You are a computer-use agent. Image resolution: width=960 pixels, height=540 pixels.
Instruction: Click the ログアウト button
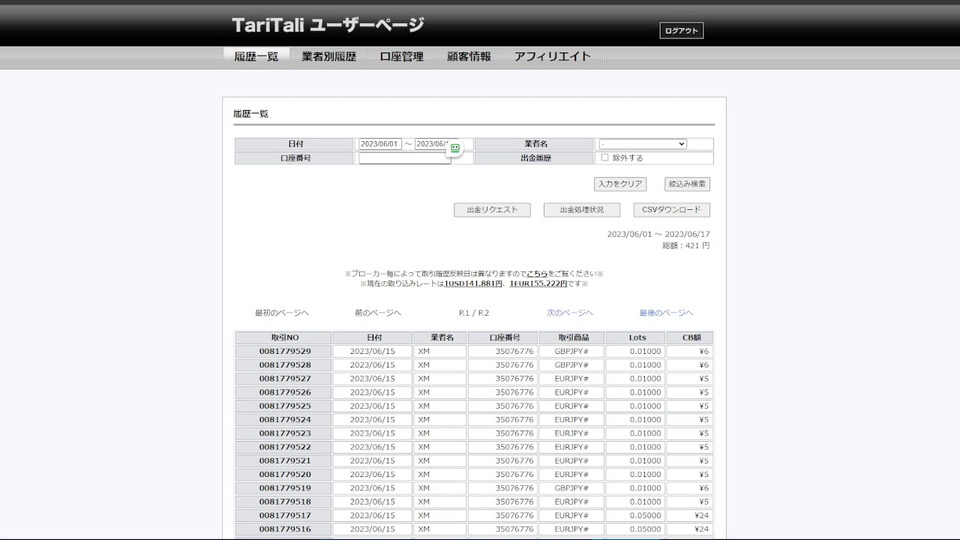coord(681,31)
